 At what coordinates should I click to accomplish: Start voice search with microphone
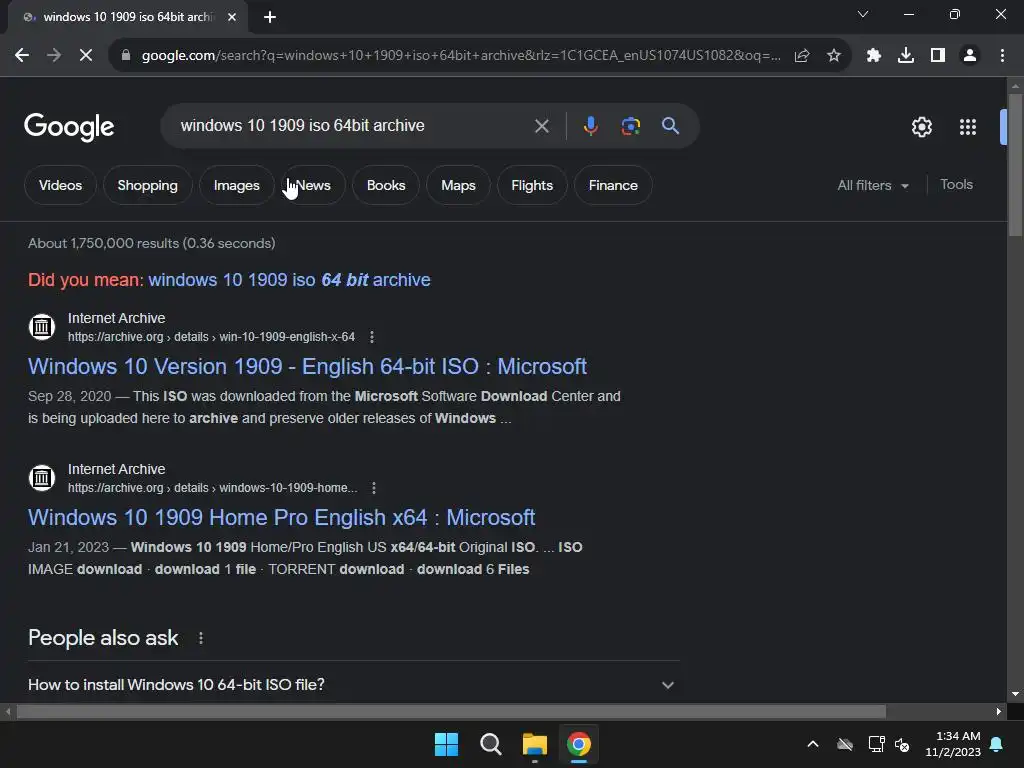[590, 125]
